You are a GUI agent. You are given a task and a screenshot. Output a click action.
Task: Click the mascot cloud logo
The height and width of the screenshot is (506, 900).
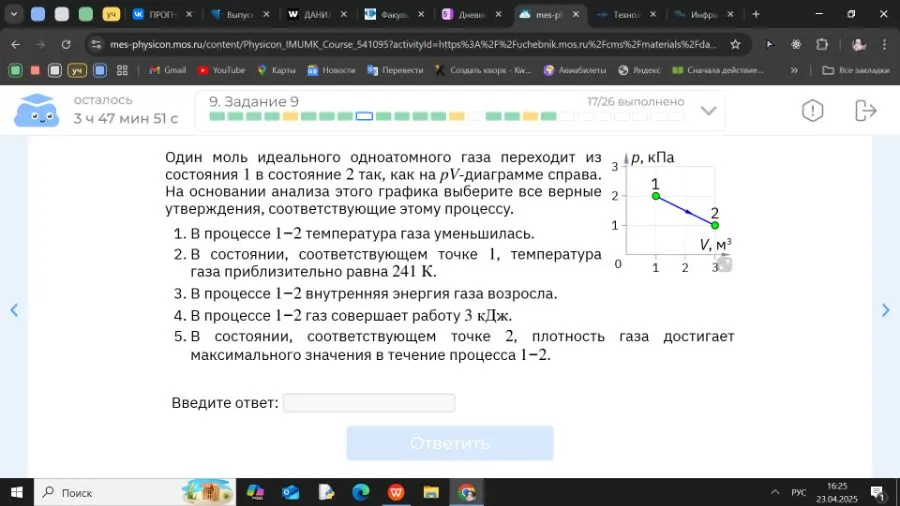pyautogui.click(x=36, y=110)
